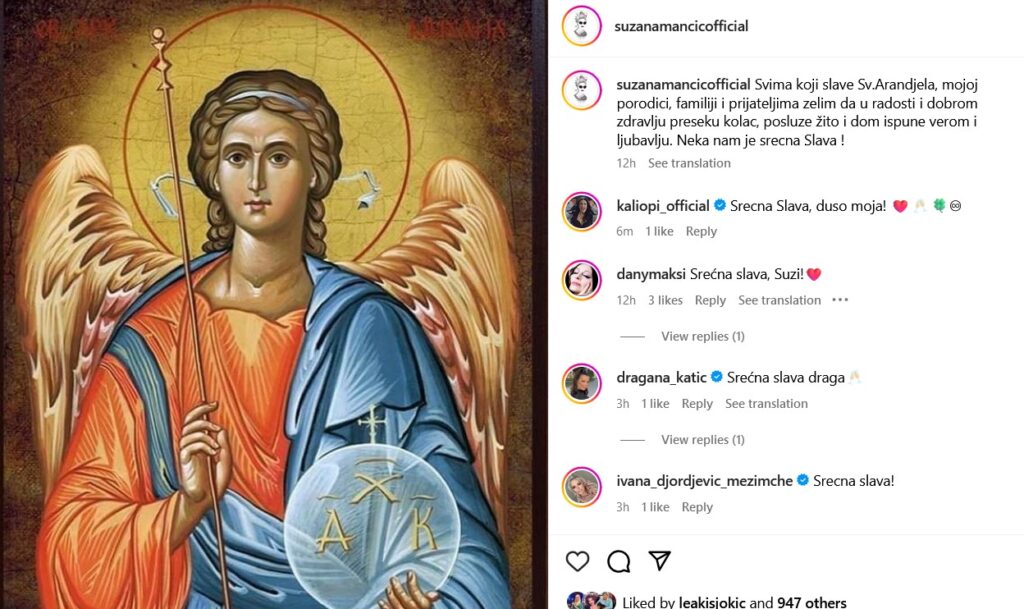The height and width of the screenshot is (609, 1024).
Task: View likes count on danymaksi comment
Action: (664, 300)
